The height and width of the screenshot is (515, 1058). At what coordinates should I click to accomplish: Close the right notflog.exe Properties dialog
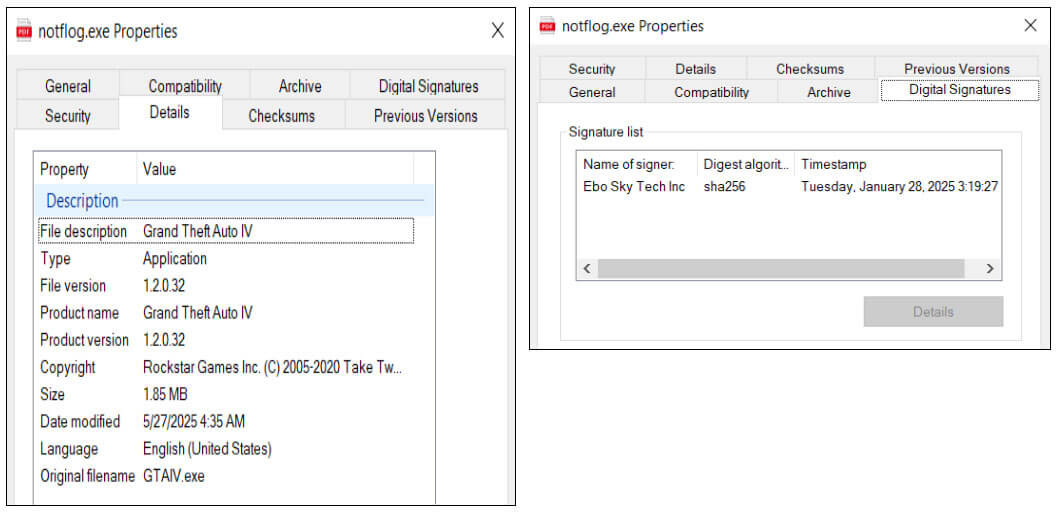point(1030,26)
